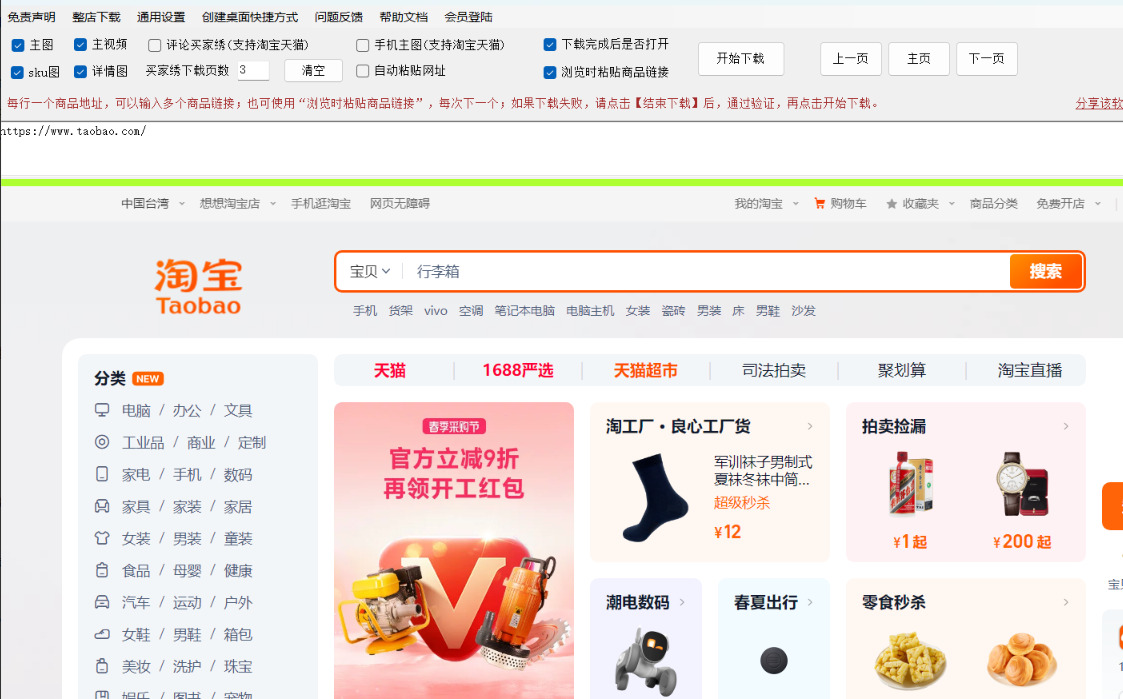Switch to the 聚划算 tab
Viewport: 1123px width, 699px height.
[x=902, y=370]
